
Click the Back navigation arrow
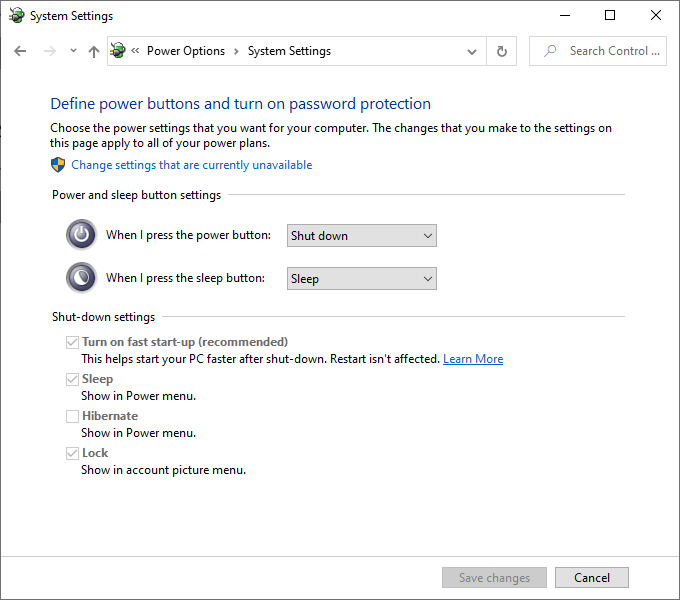tap(20, 51)
